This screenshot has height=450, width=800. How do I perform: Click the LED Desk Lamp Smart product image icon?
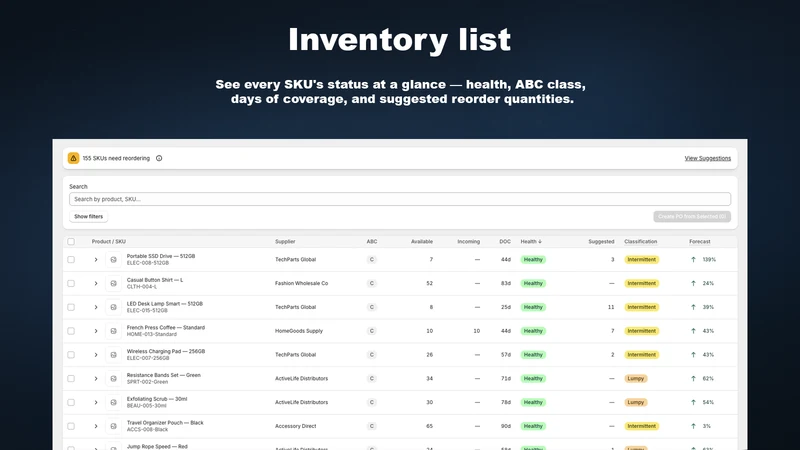click(x=113, y=307)
